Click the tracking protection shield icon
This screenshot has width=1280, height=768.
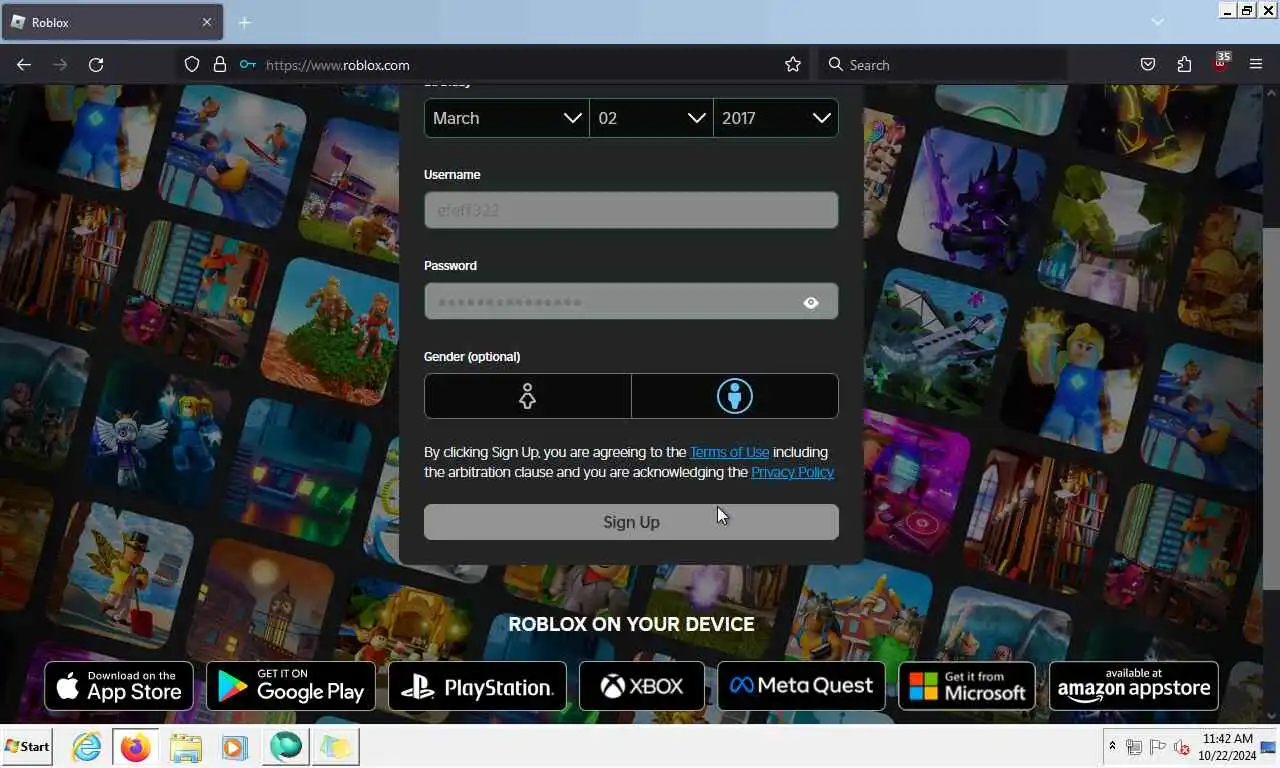pyautogui.click(x=192, y=65)
